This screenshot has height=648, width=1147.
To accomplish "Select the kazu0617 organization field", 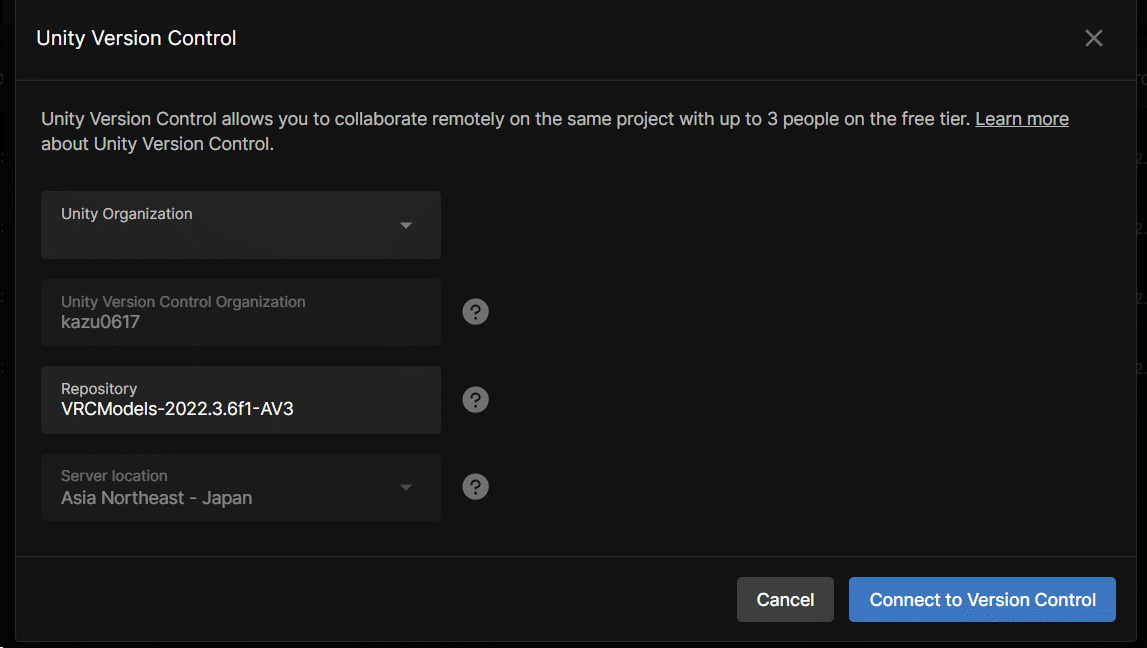I will click(241, 312).
